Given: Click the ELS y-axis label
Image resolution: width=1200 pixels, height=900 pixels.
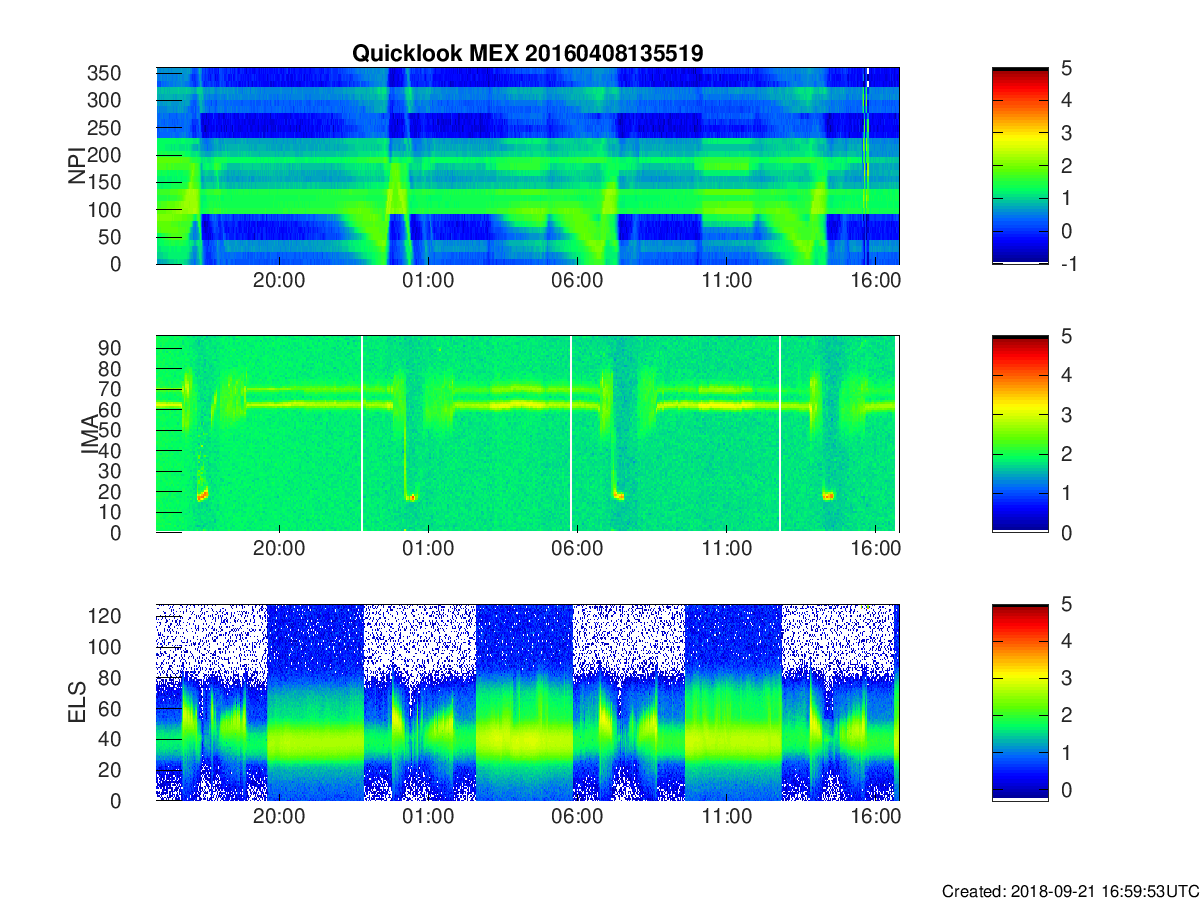Looking at the screenshot, I should [x=77, y=702].
